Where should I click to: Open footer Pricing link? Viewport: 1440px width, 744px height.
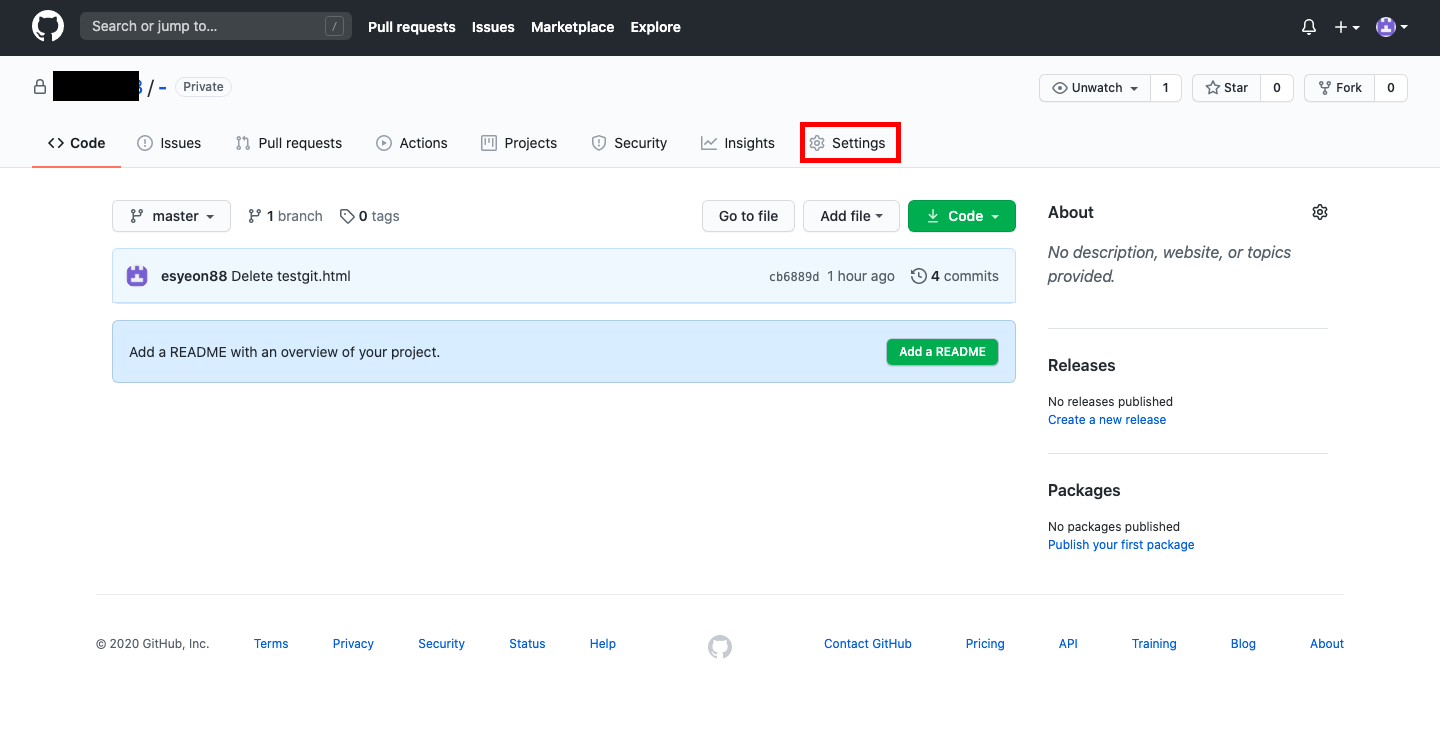985,644
